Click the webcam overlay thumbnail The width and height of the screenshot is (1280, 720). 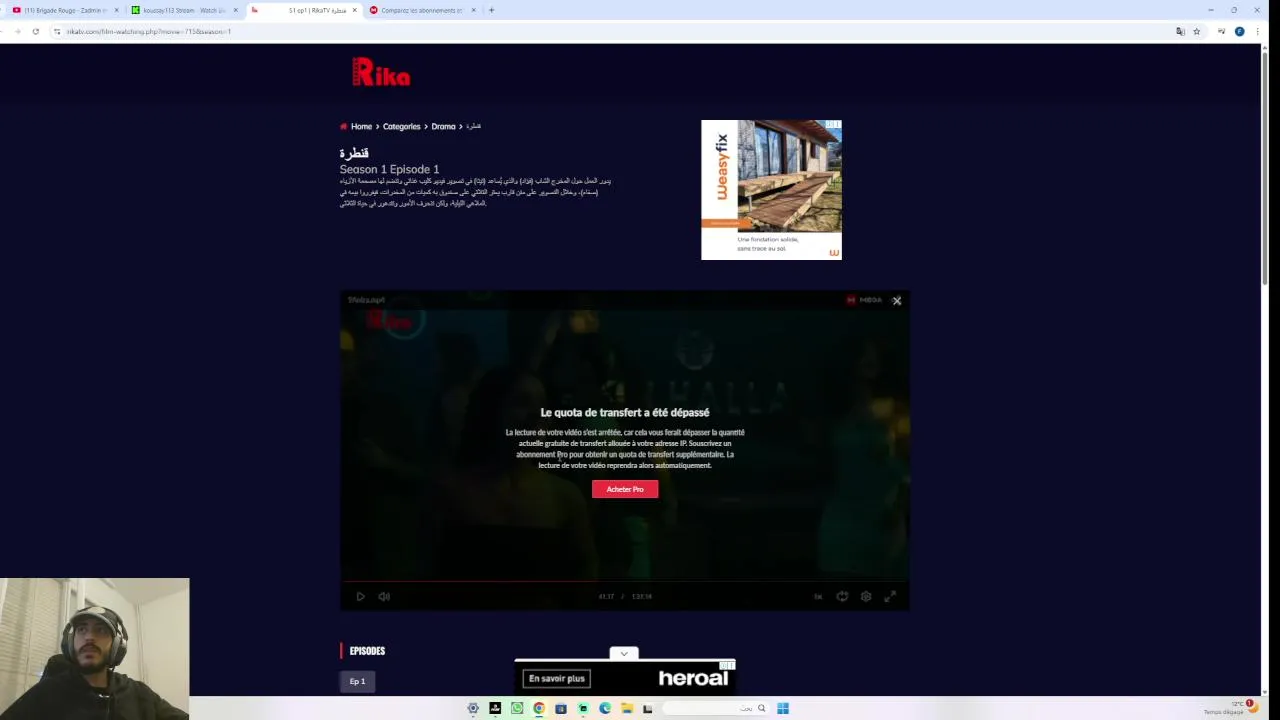(x=95, y=649)
